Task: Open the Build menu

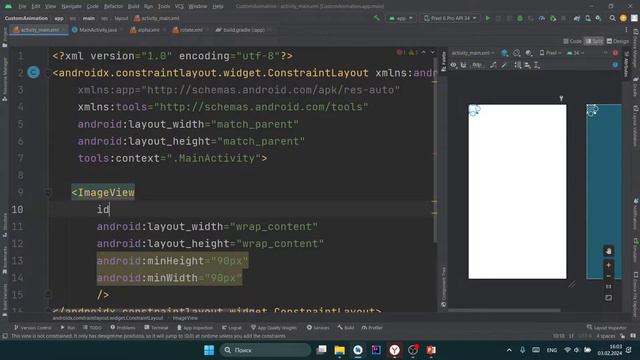Action: 133,7
